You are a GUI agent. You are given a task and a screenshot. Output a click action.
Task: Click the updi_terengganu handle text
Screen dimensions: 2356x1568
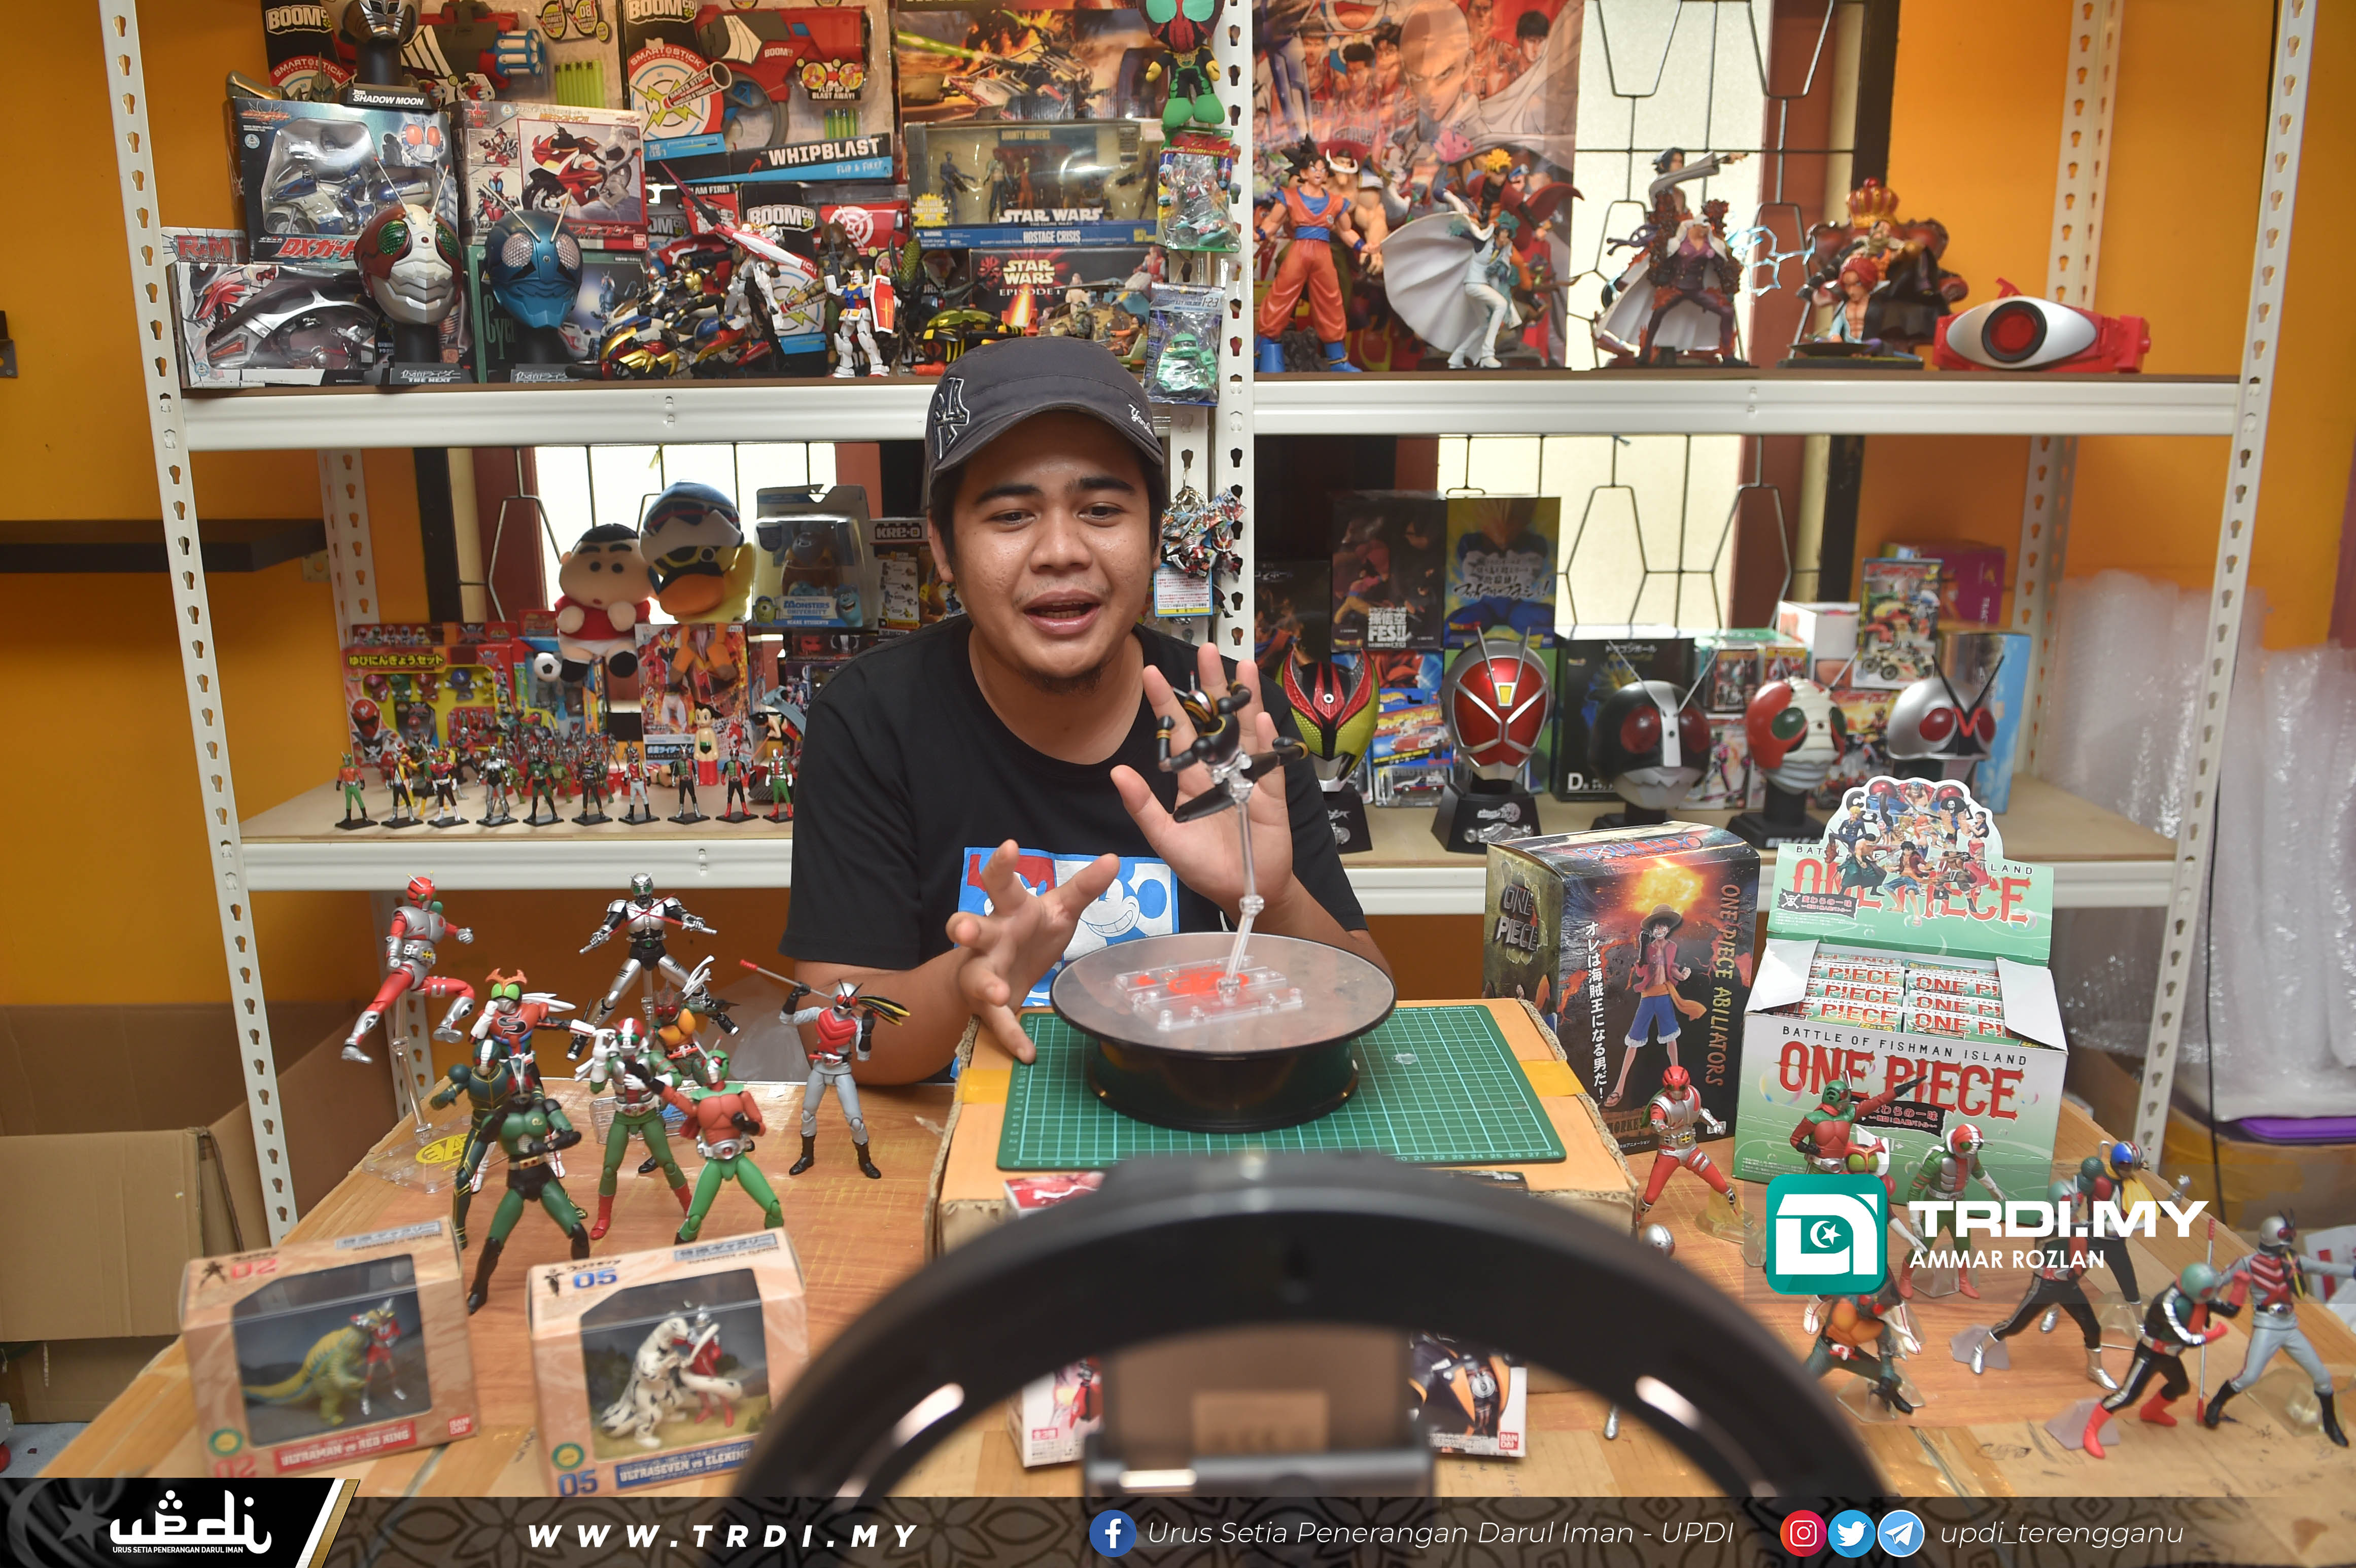(x=2061, y=1533)
